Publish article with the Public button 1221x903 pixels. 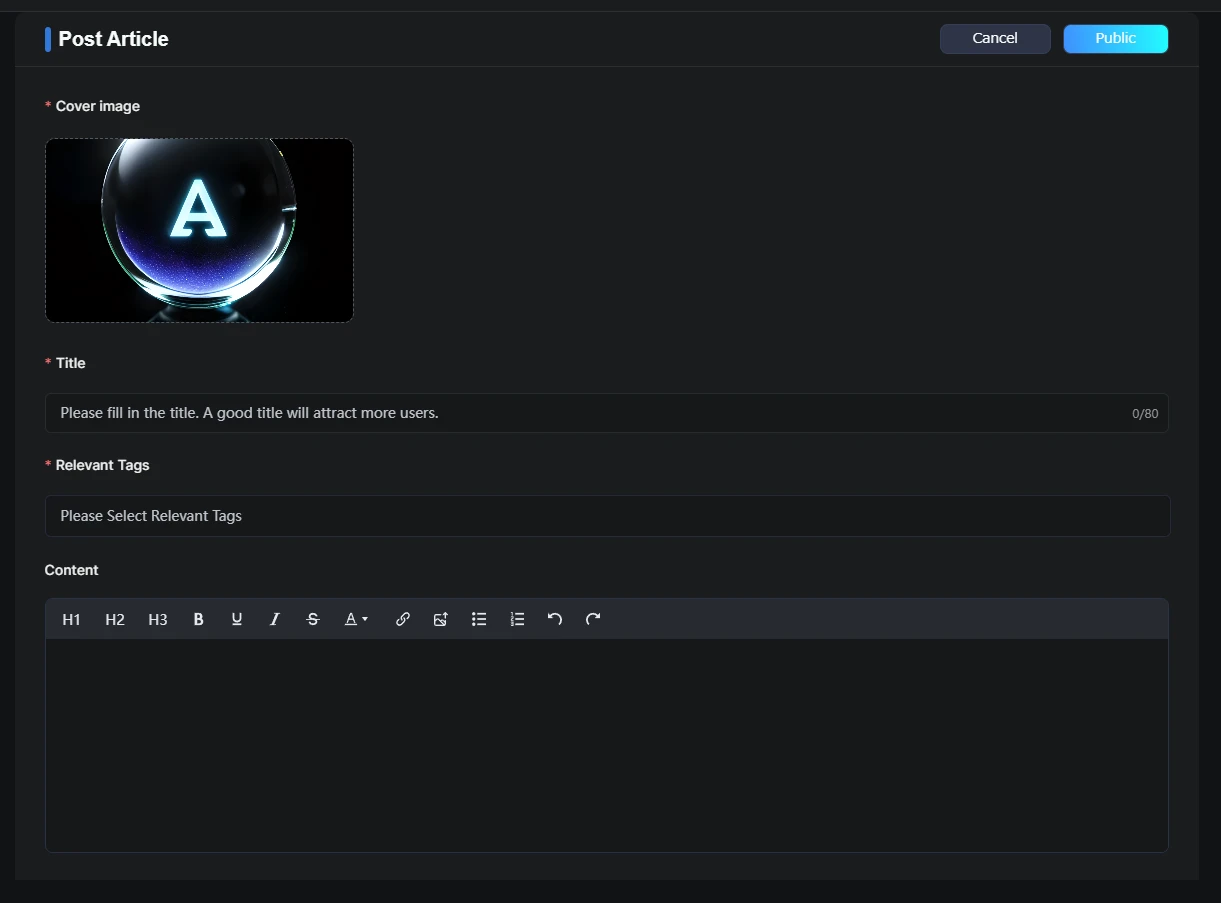pyautogui.click(x=1115, y=39)
